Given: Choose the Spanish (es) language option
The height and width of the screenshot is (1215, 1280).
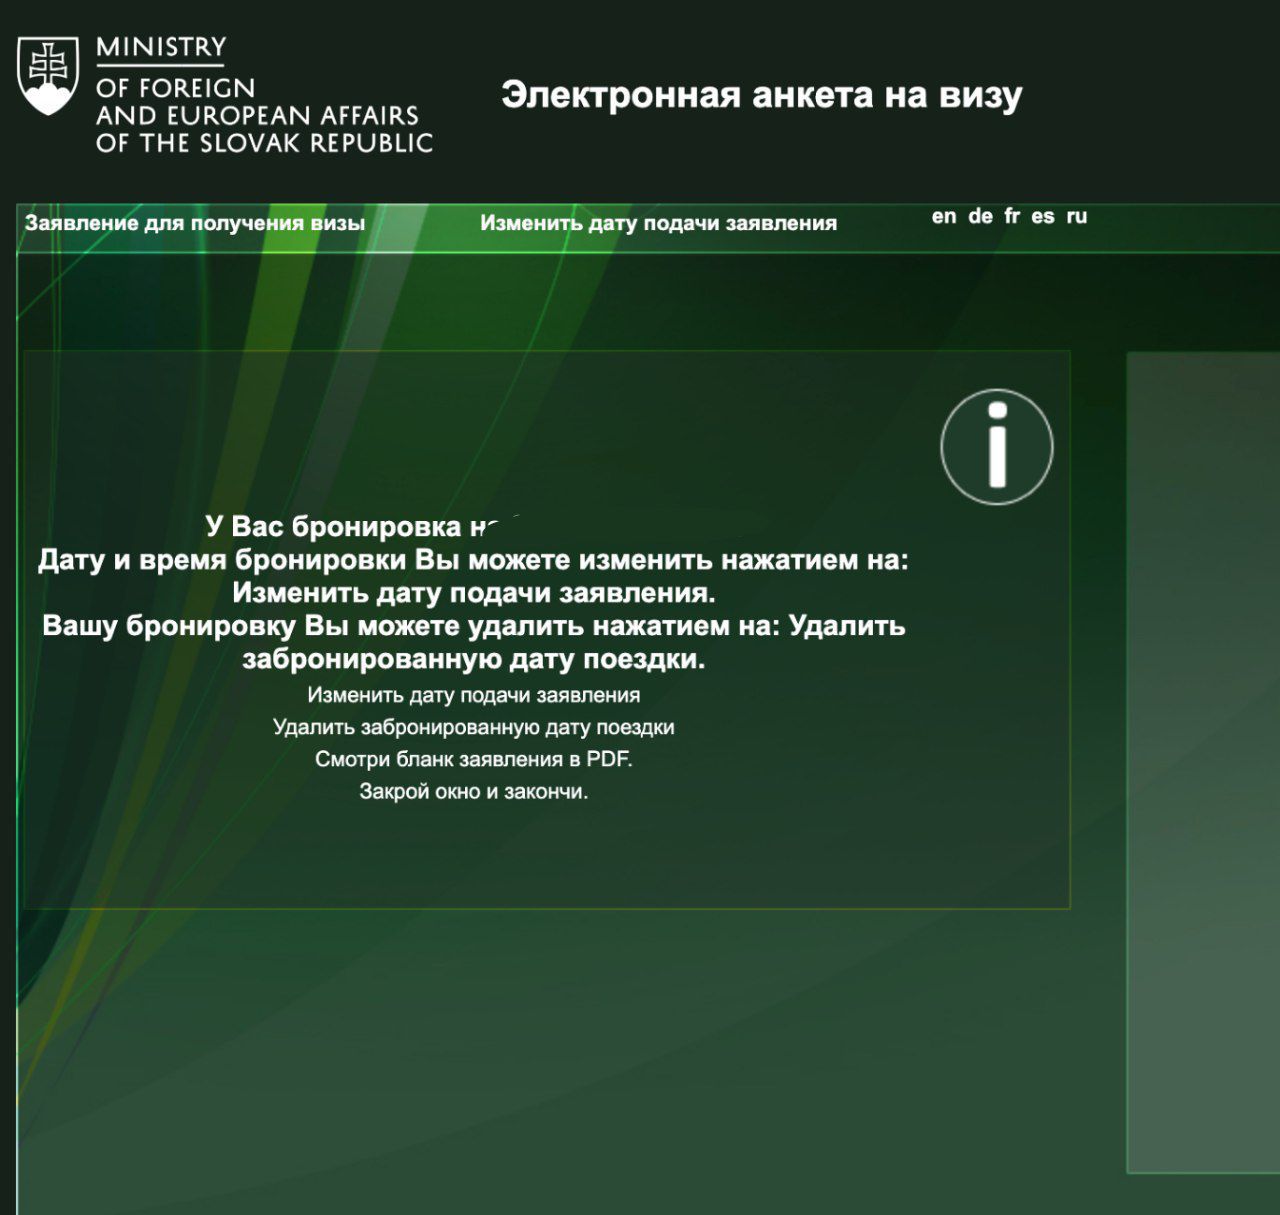Looking at the screenshot, I should (1043, 216).
